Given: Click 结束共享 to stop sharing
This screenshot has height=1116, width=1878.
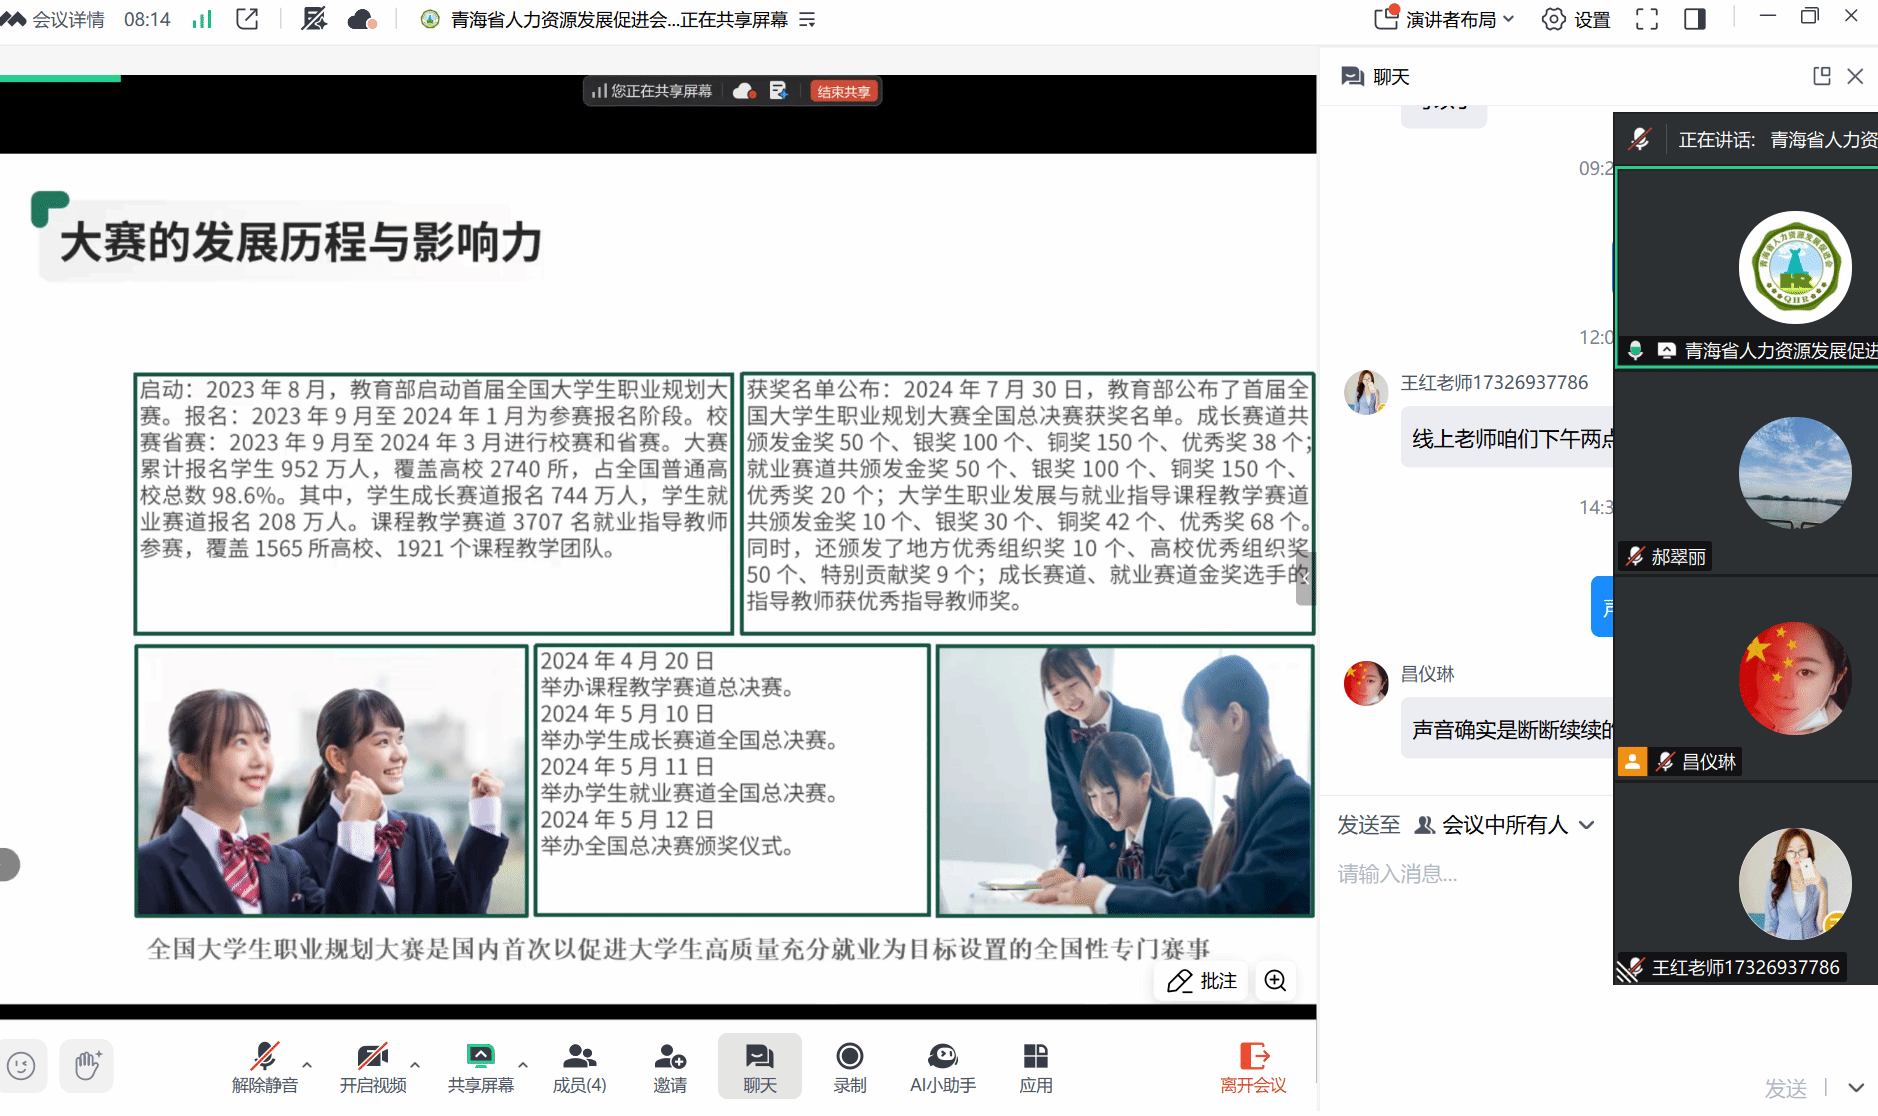Looking at the screenshot, I should point(844,91).
